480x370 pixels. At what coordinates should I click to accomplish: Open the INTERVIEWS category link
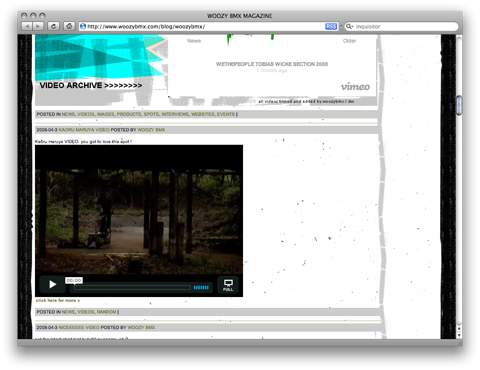[x=175, y=114]
